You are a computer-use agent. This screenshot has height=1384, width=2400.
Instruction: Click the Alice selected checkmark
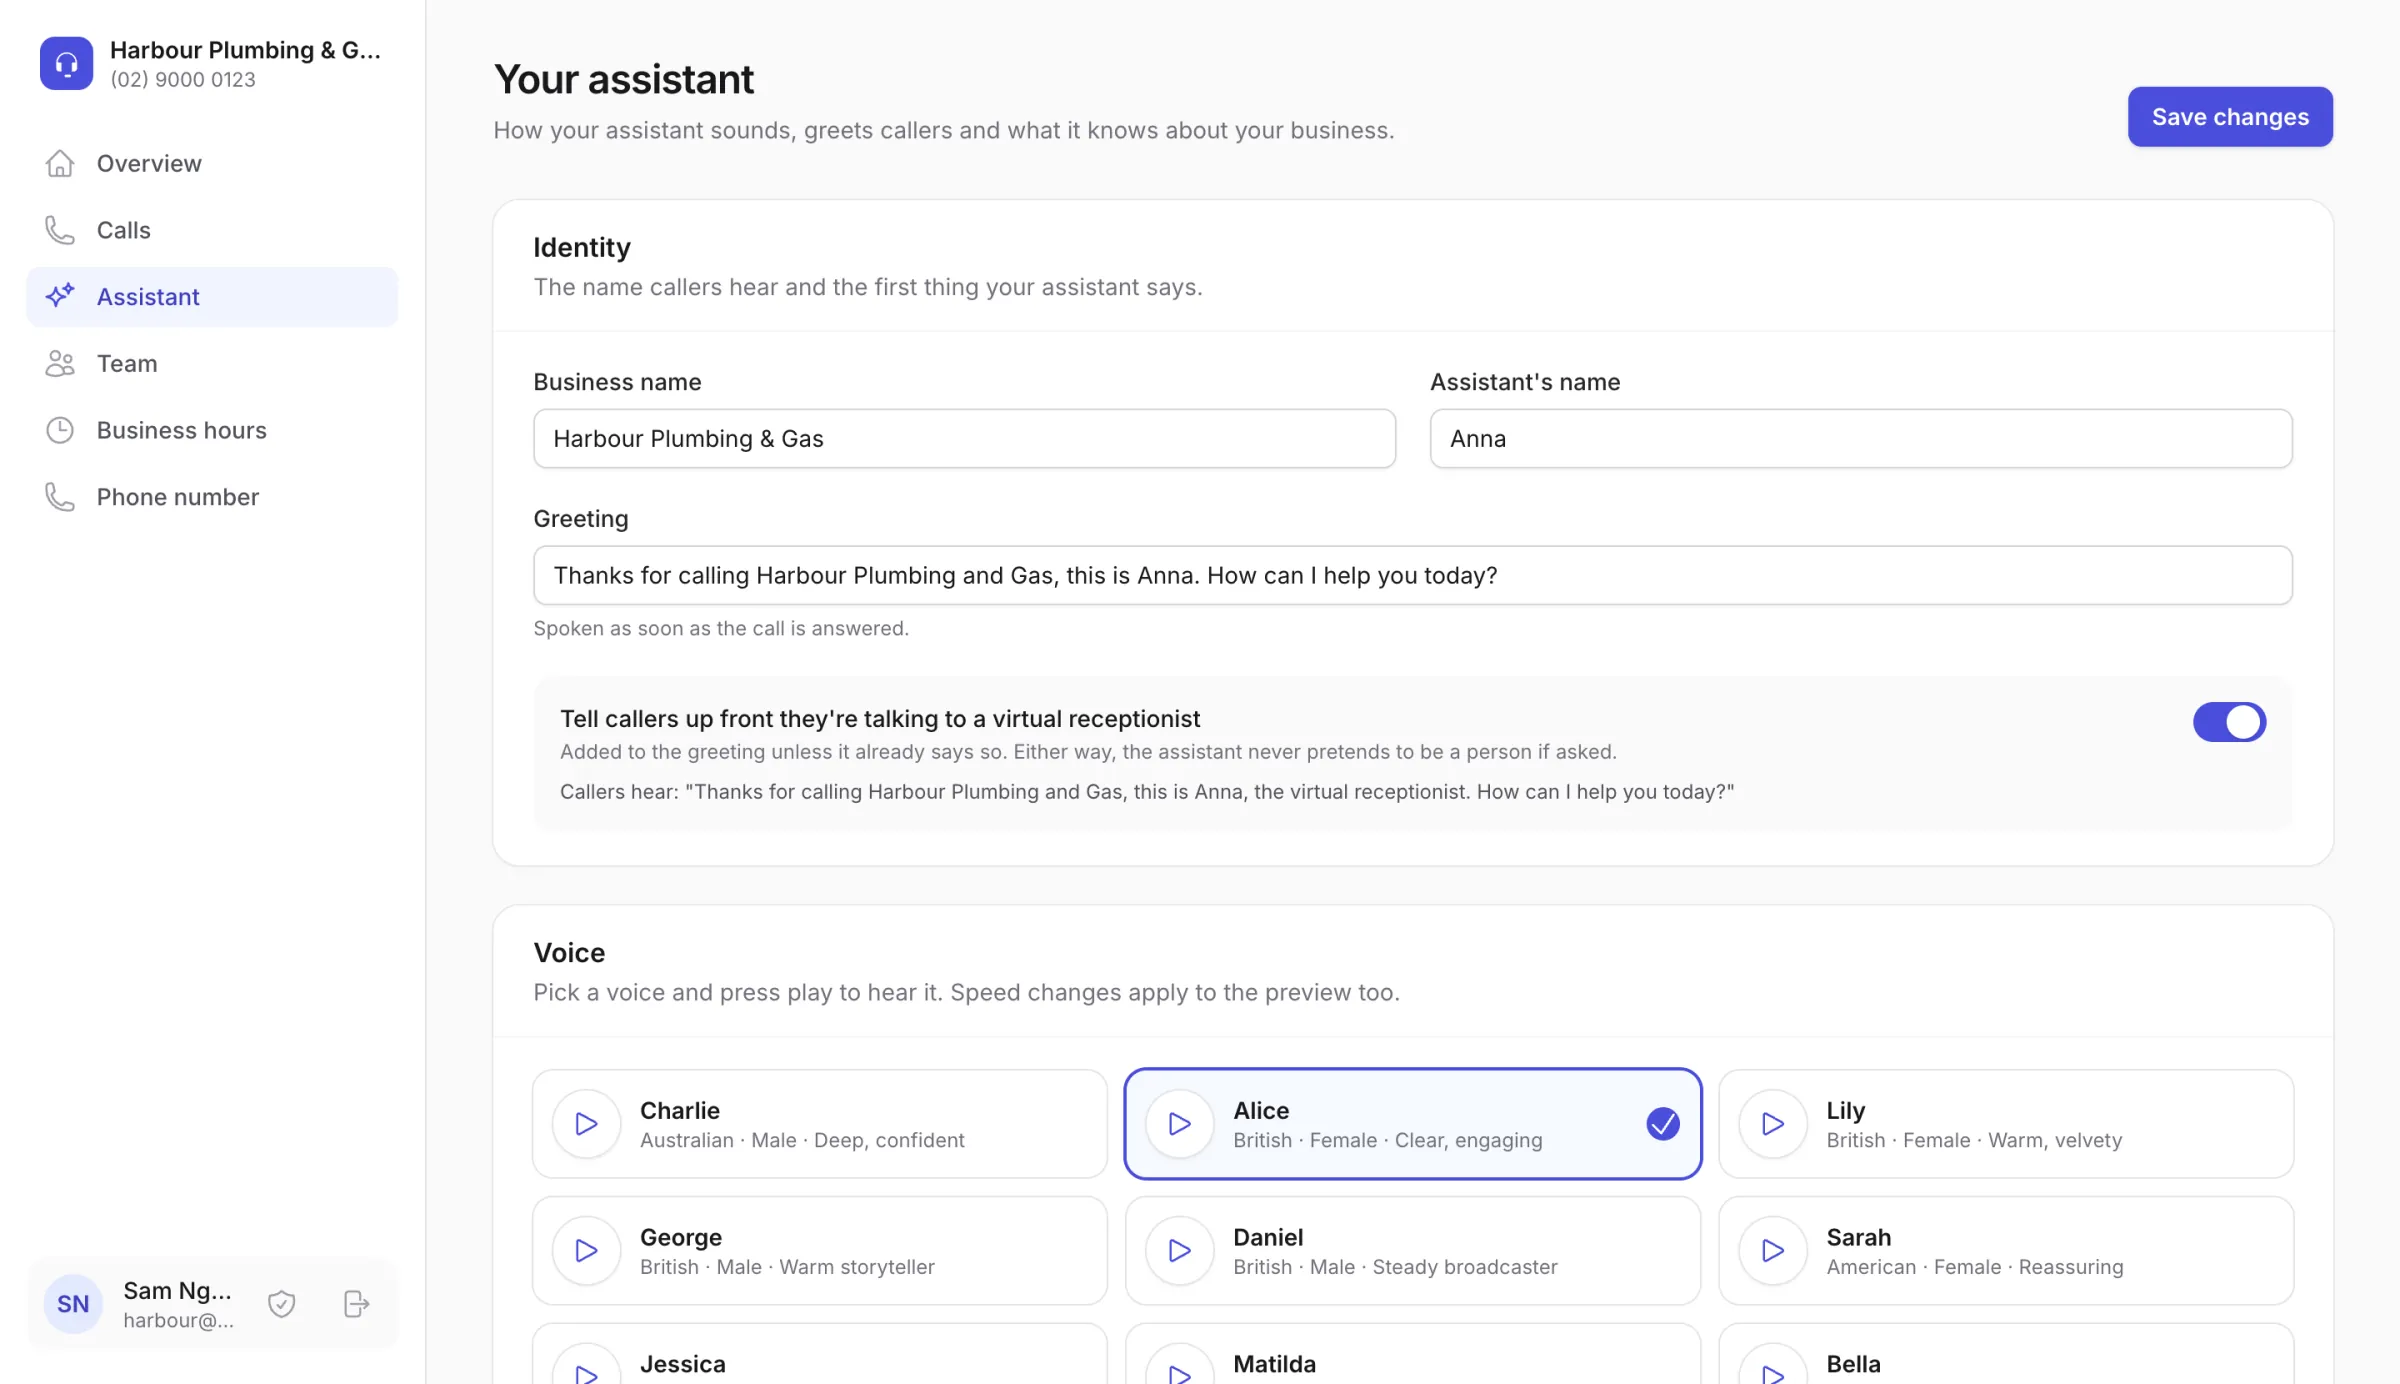[x=1663, y=1124]
